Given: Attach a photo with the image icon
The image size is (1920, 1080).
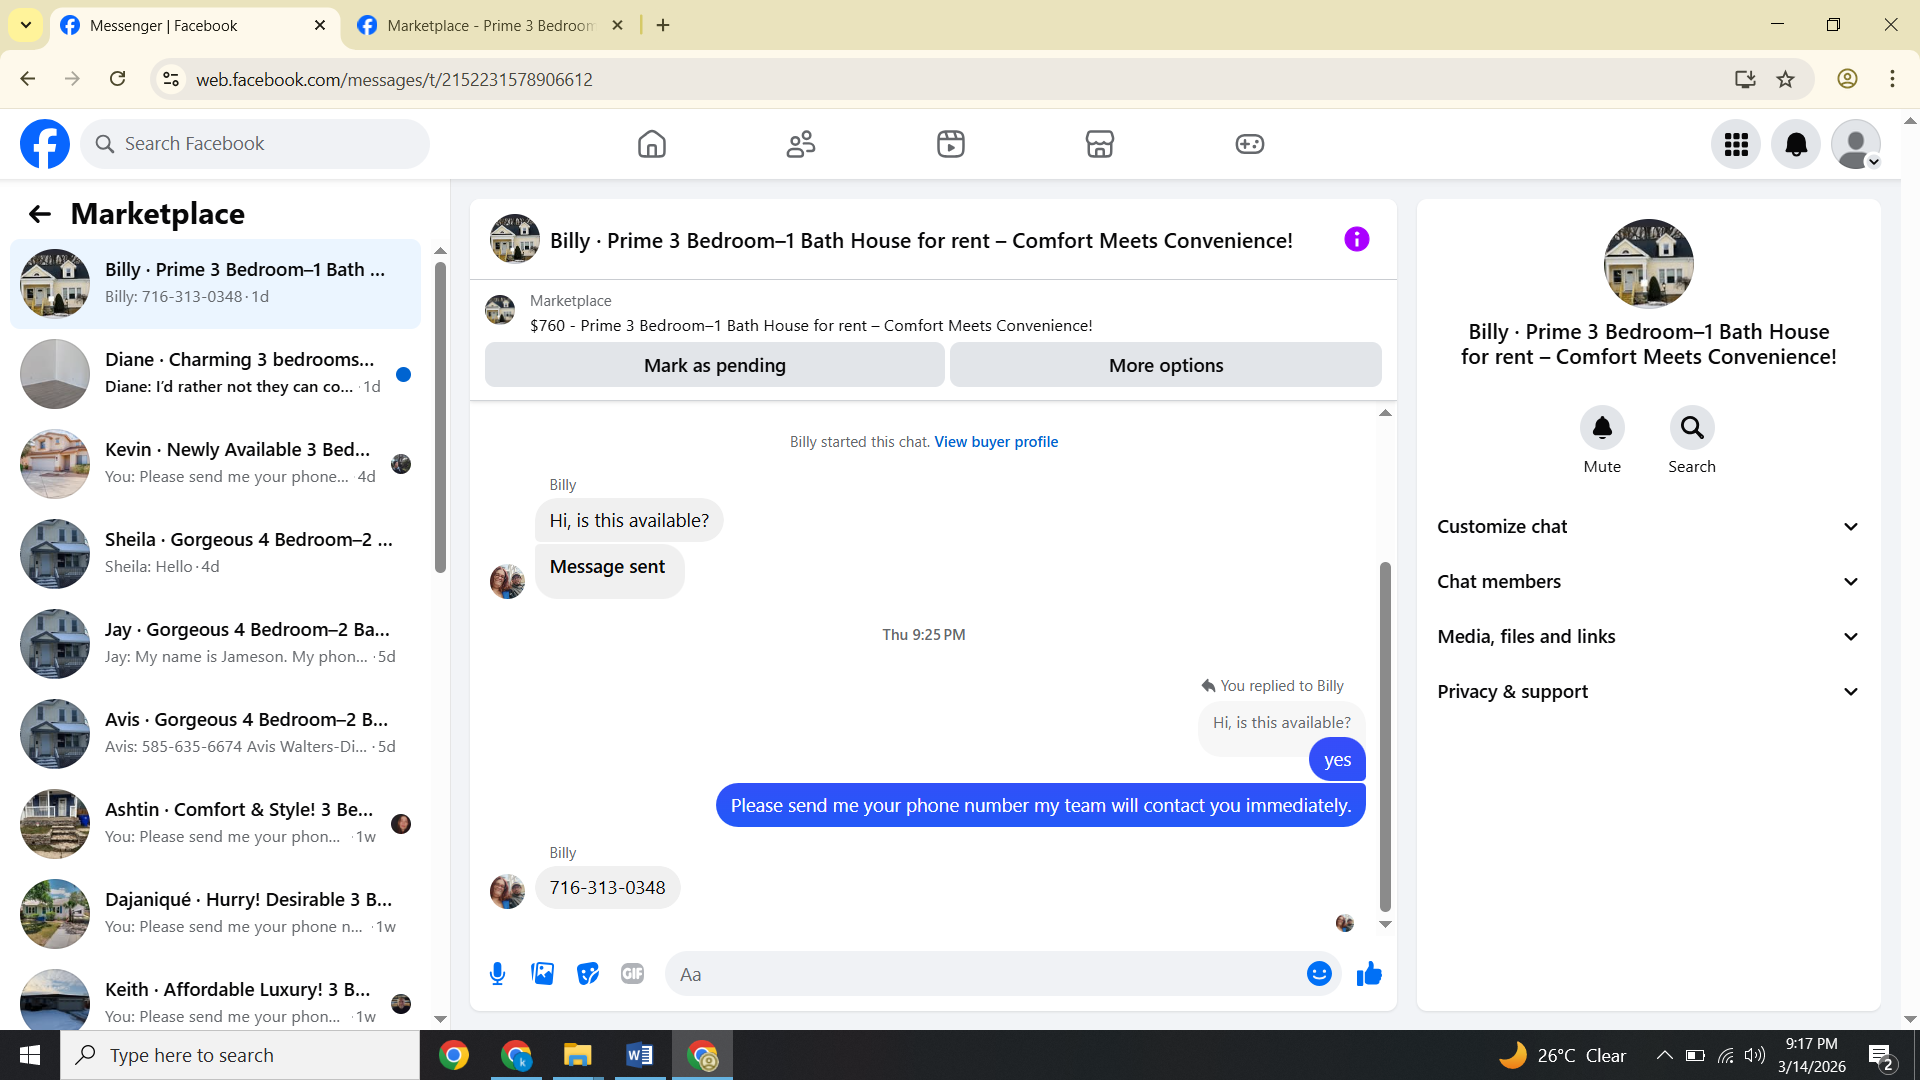Looking at the screenshot, I should click(x=542, y=974).
